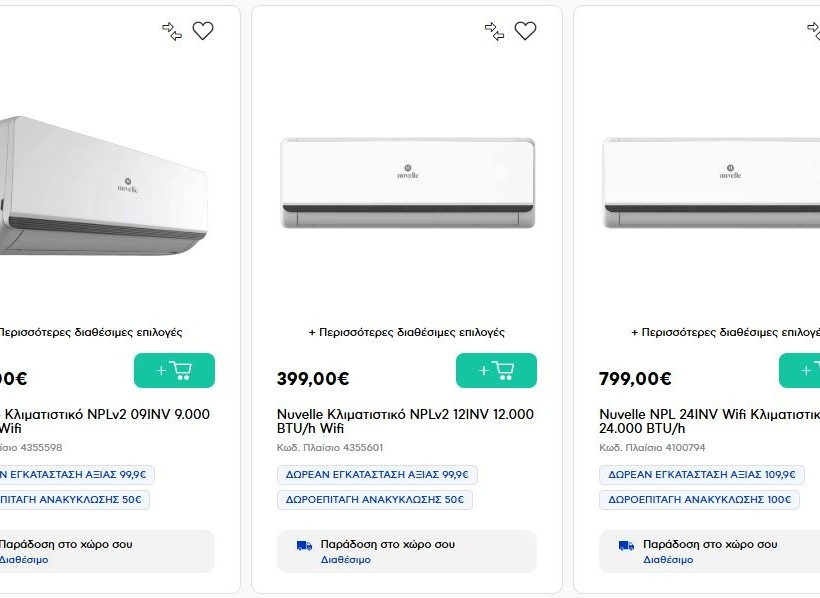Click 100€ recycling voucher badge on 24INV
The height and width of the screenshot is (598, 820).
pyautogui.click(x=699, y=500)
